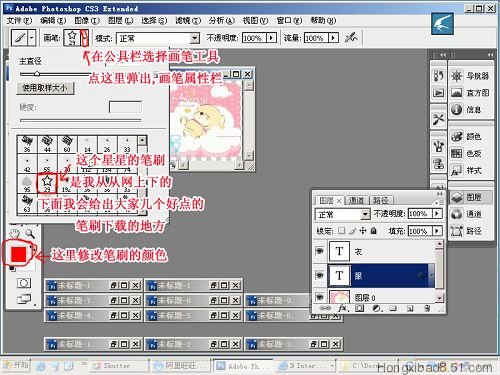Open the brush preset picker arrow
The height and width of the screenshot is (375, 500).
click(85, 38)
